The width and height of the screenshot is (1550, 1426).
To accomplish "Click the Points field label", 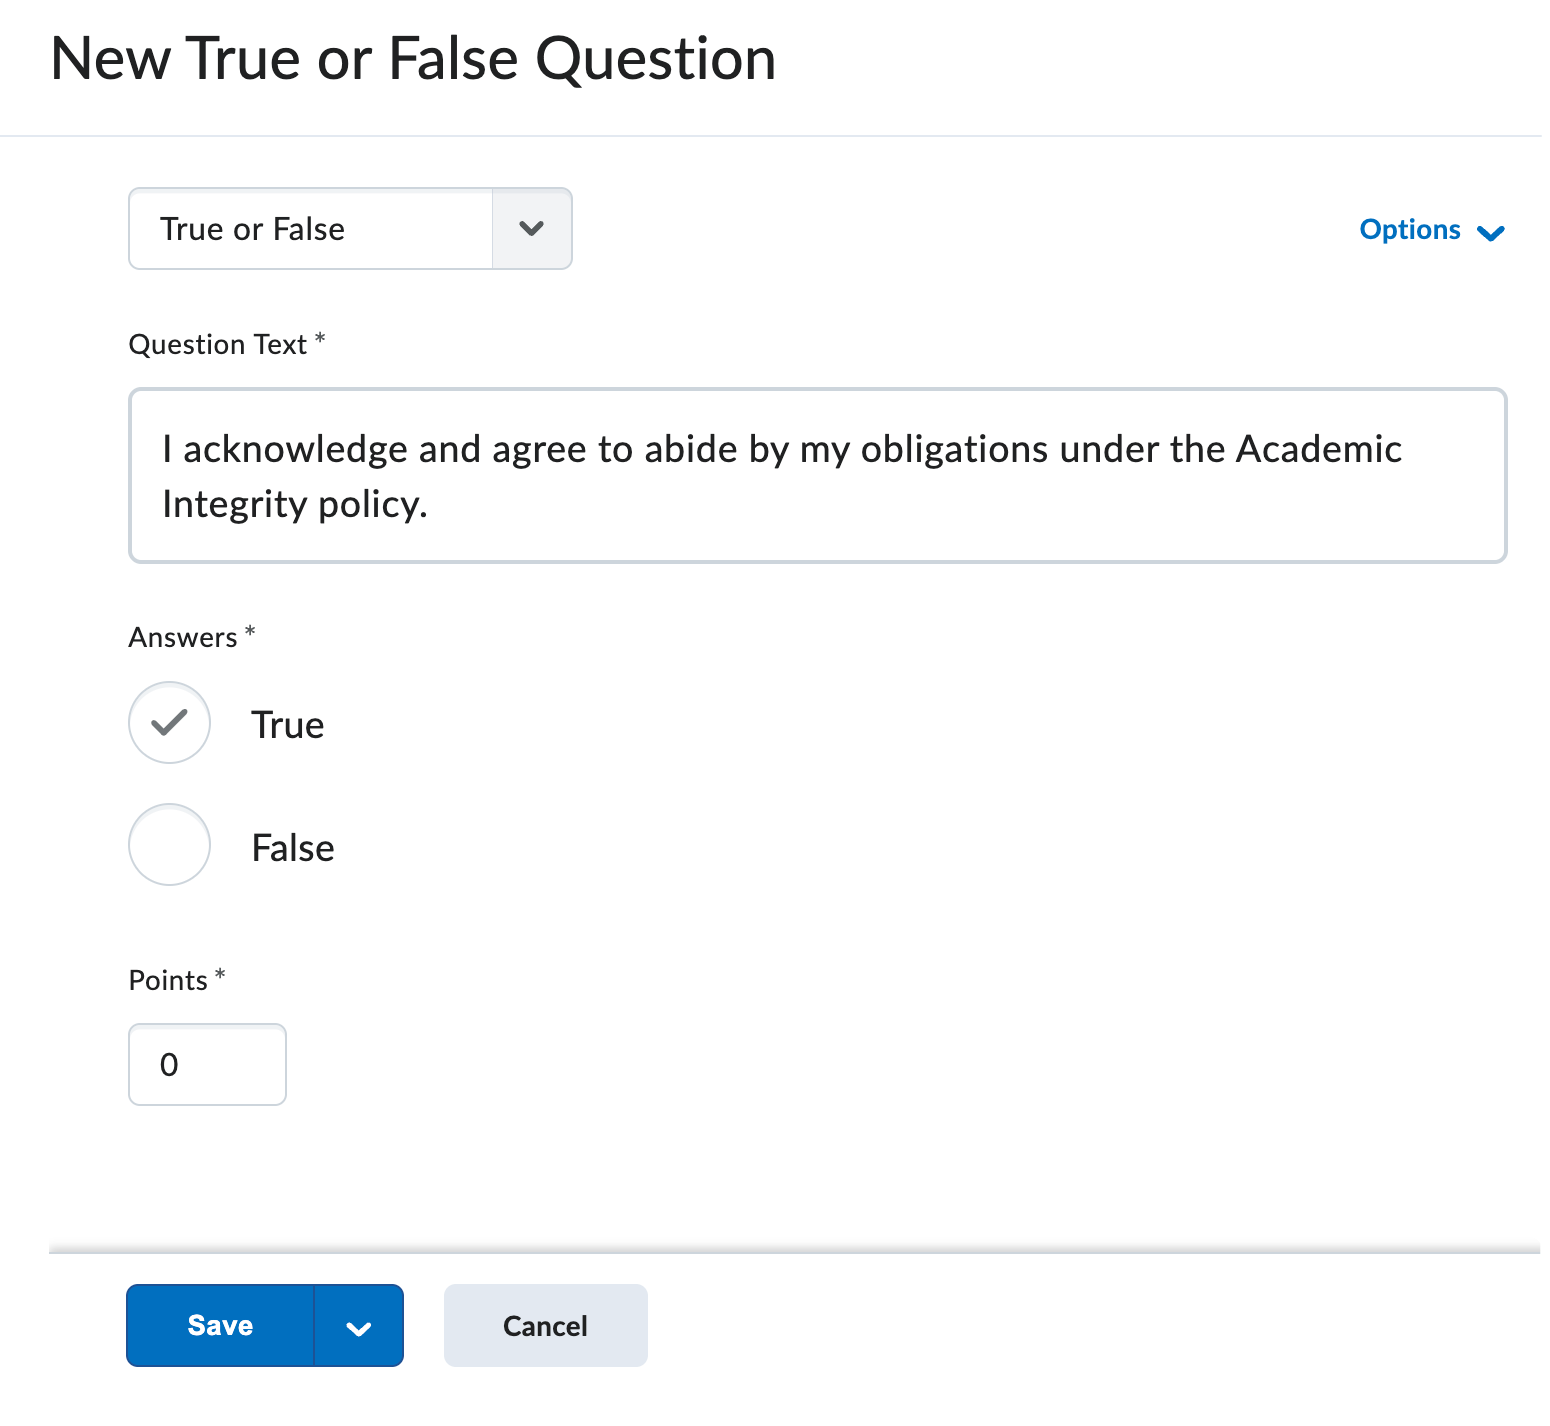I will (x=168, y=981).
